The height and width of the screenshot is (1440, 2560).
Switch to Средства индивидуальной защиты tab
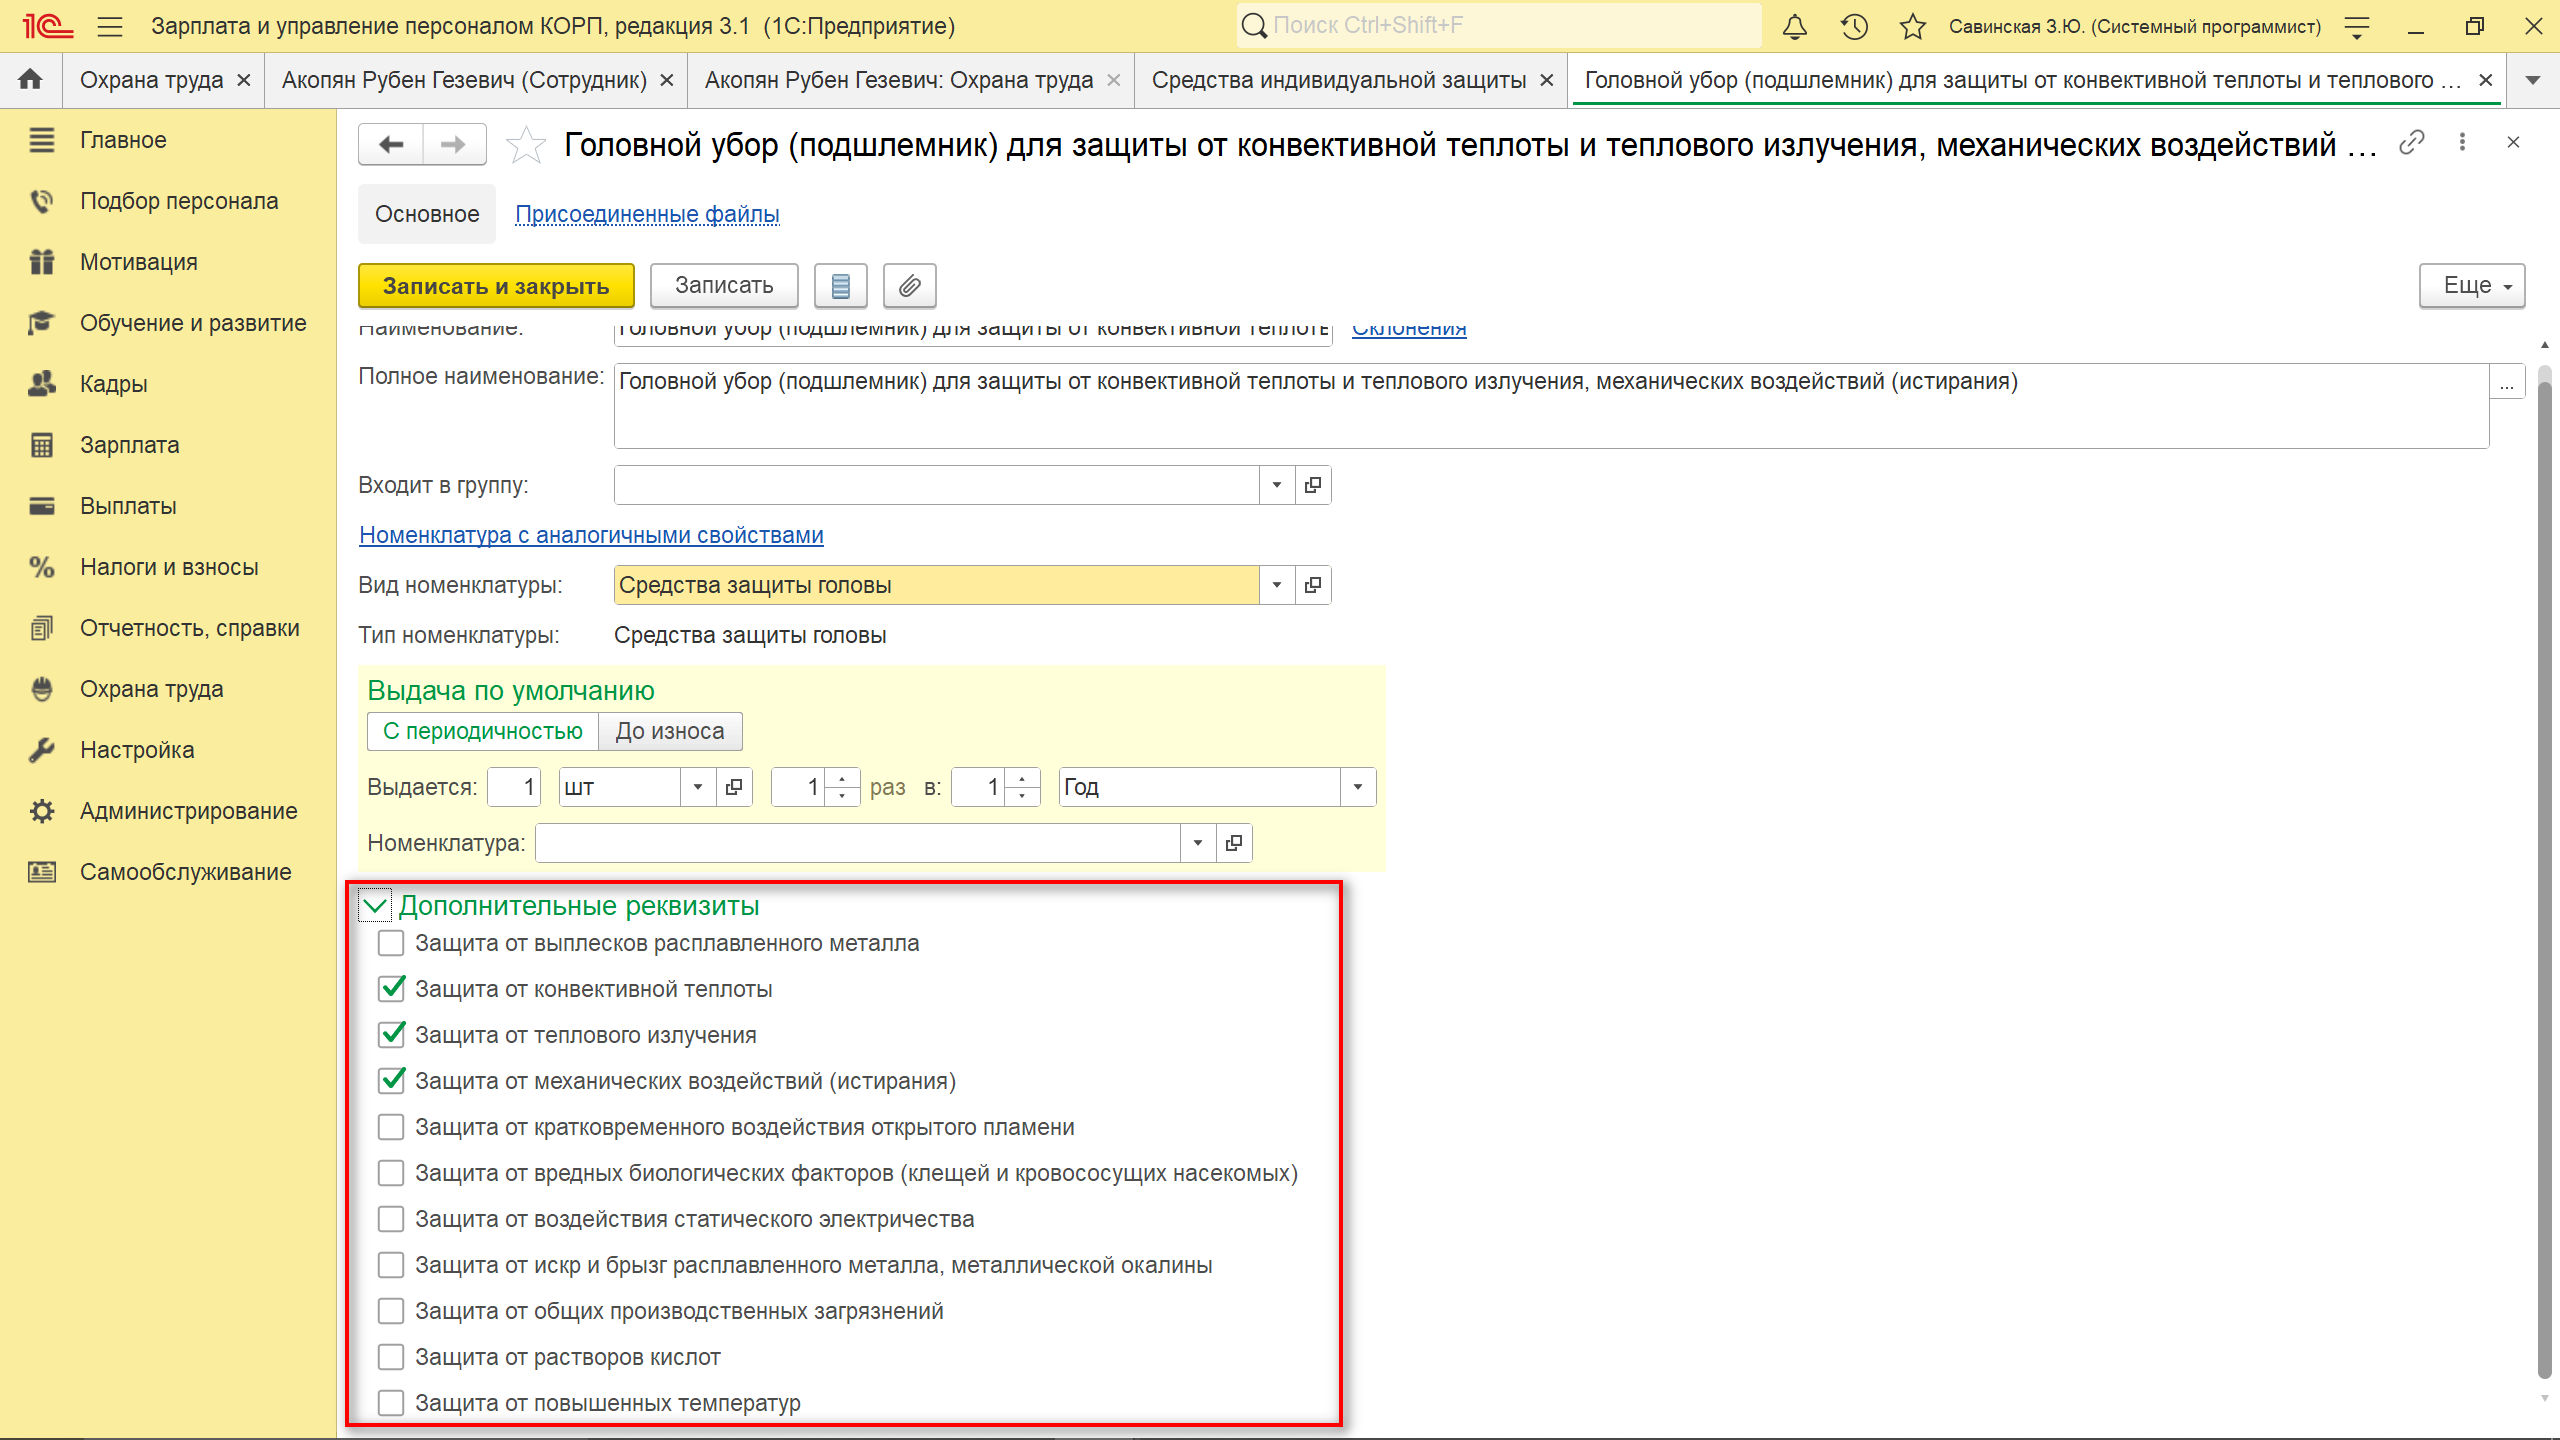[1338, 80]
